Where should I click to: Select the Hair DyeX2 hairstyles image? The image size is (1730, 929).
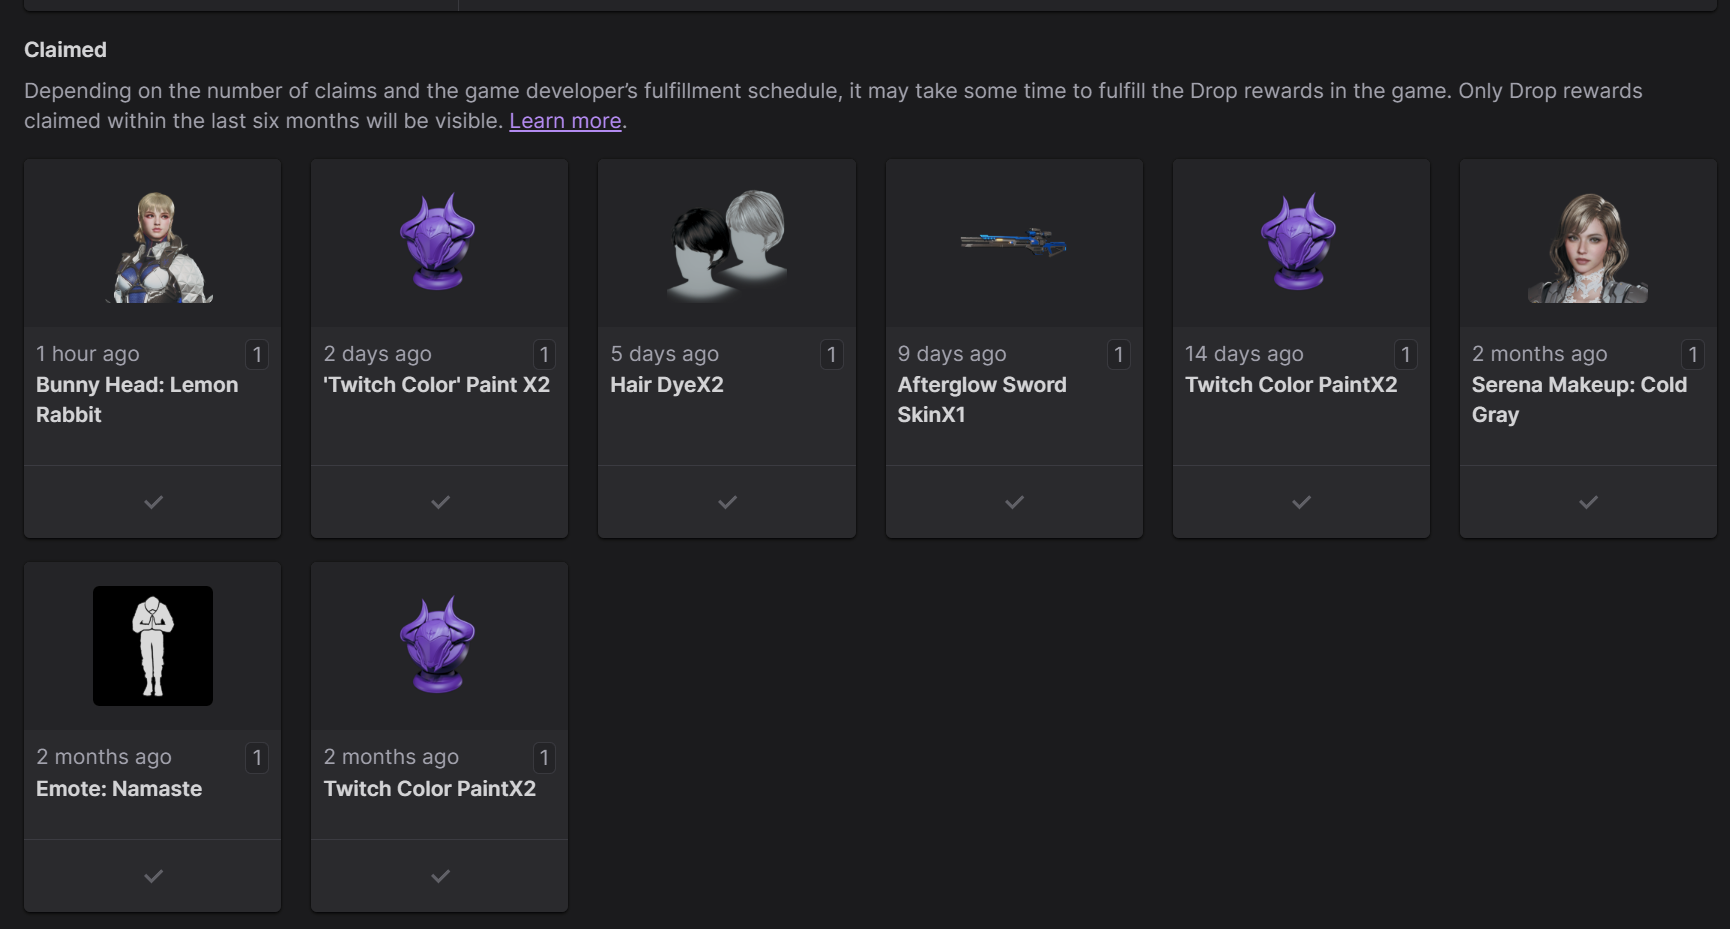point(727,245)
